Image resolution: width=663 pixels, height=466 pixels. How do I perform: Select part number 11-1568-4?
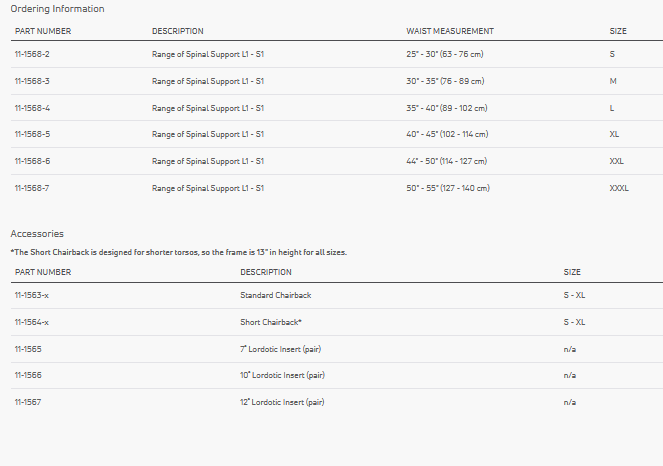click(x=33, y=108)
